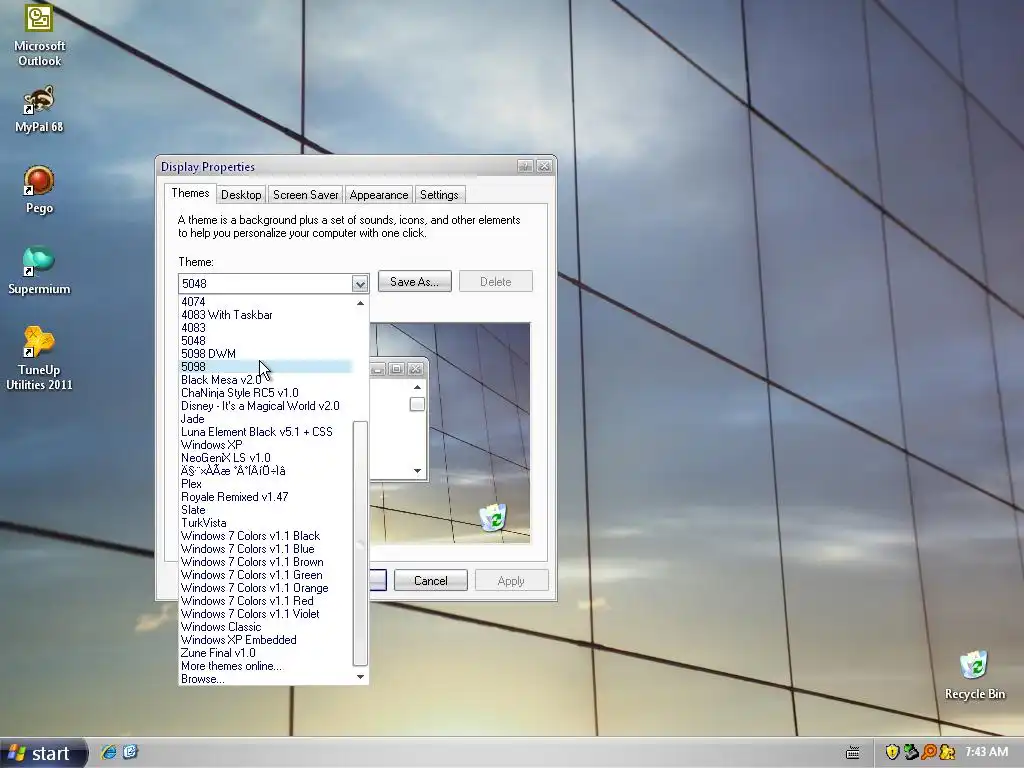Choose Windows 7 Colors v1.1 Green
The height and width of the screenshot is (768, 1024).
tap(266, 575)
